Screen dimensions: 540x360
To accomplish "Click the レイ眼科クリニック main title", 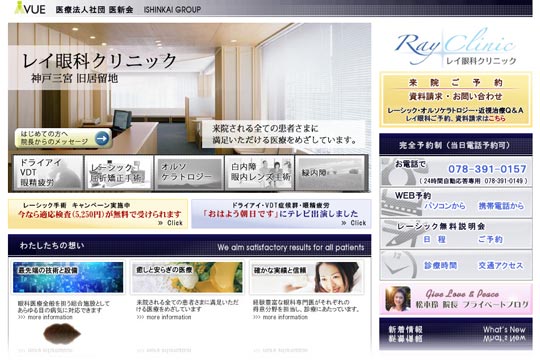I will [x=99, y=61].
